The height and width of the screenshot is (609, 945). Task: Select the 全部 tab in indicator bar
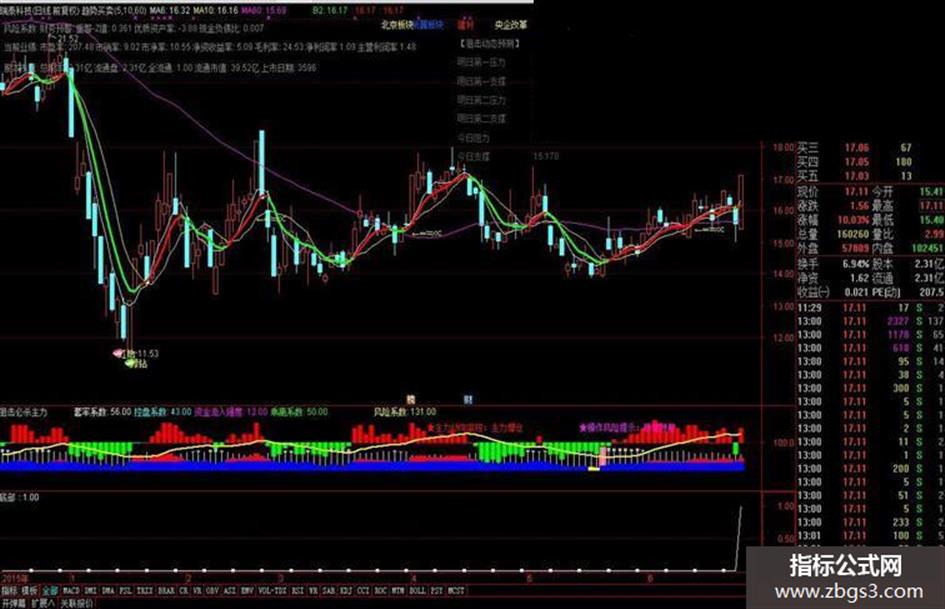coord(50,591)
